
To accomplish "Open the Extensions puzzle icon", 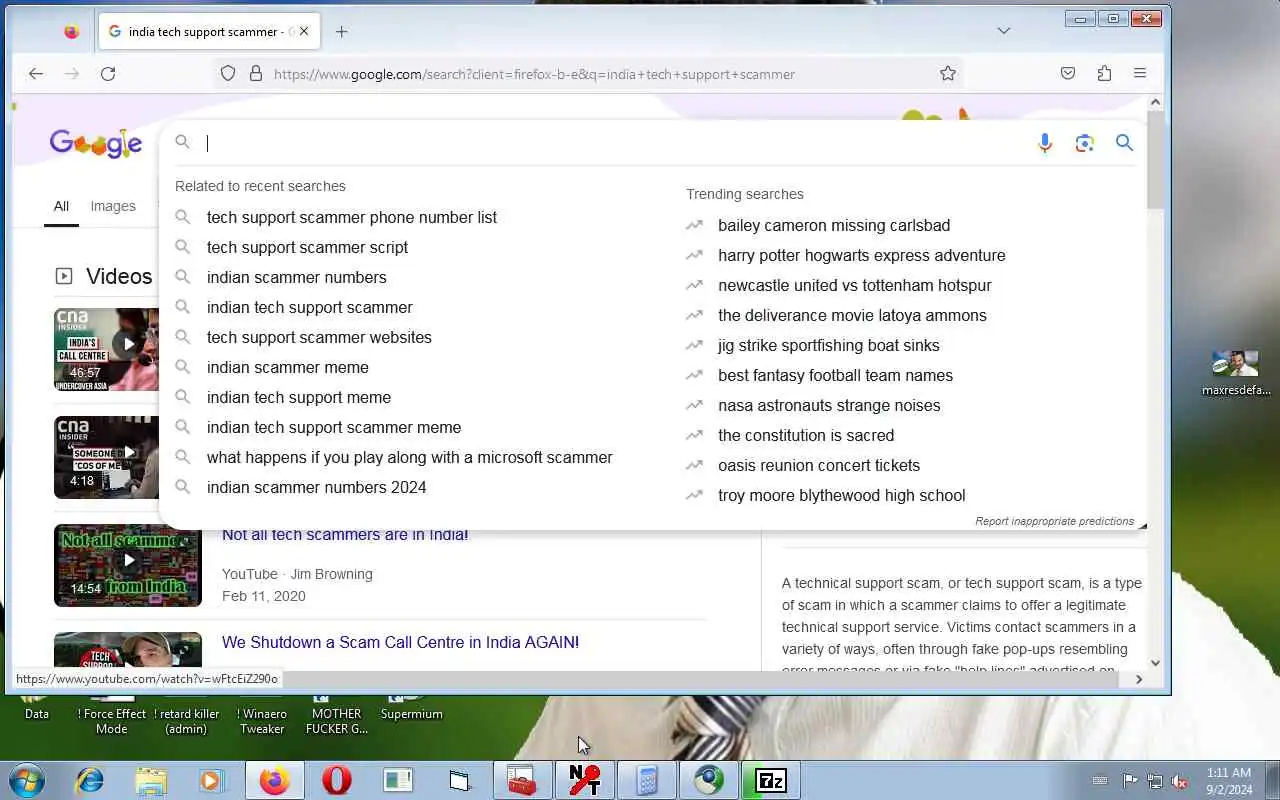I will click(1104, 73).
